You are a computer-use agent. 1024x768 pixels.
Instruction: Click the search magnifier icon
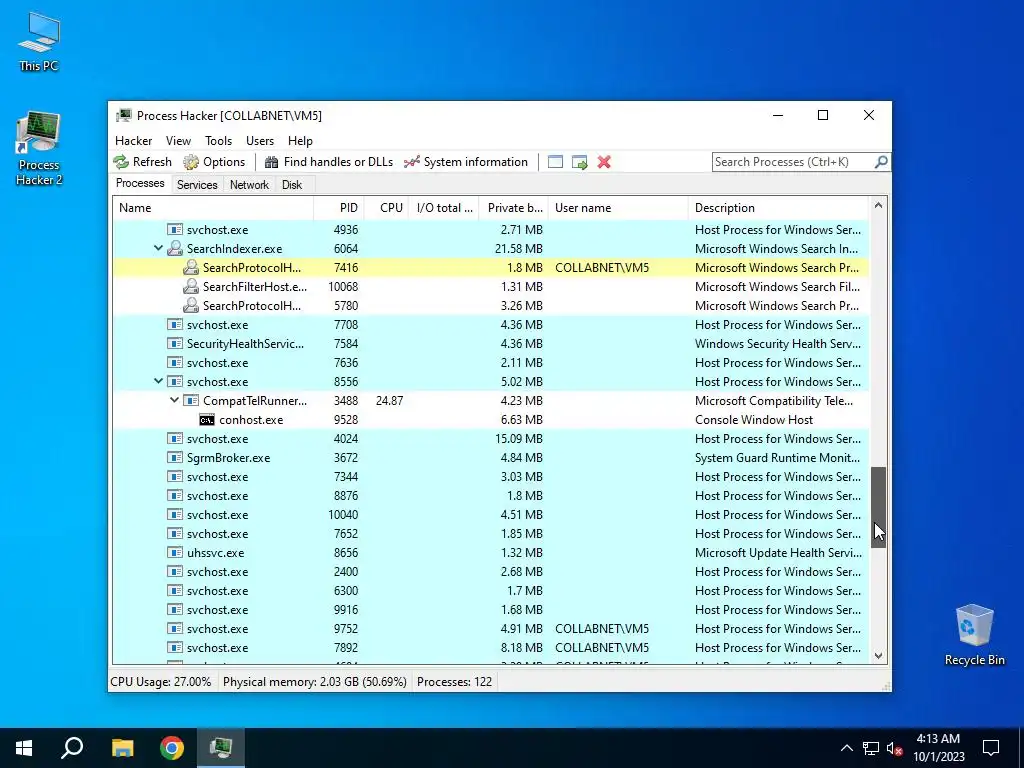pyautogui.click(x=881, y=161)
